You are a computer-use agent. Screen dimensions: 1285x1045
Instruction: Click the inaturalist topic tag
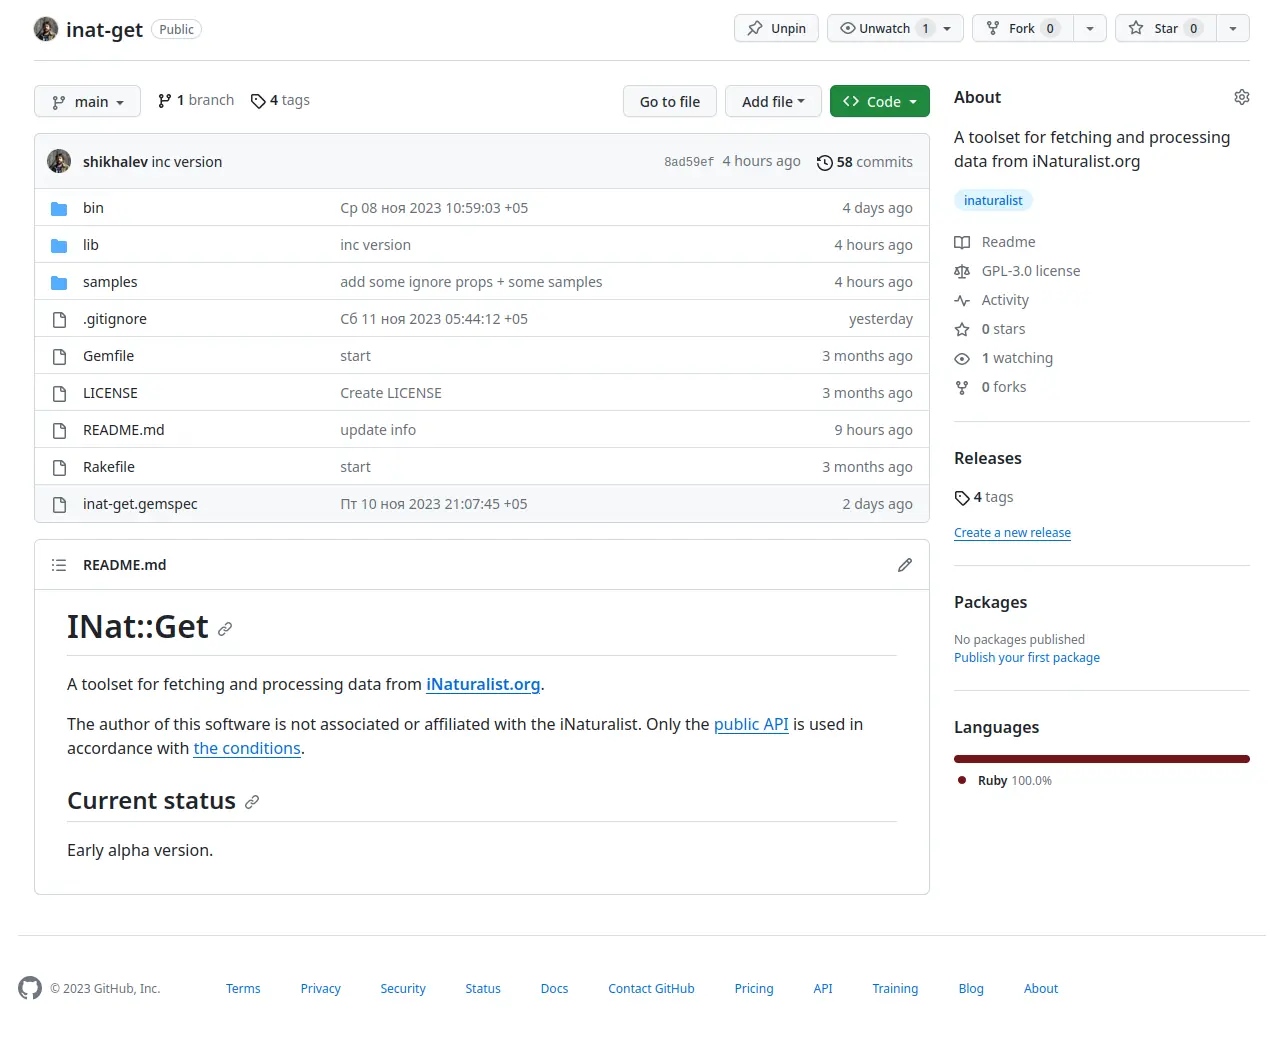tap(993, 200)
